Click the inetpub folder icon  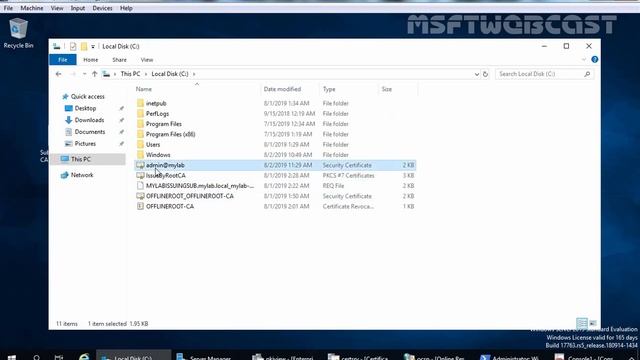point(140,103)
